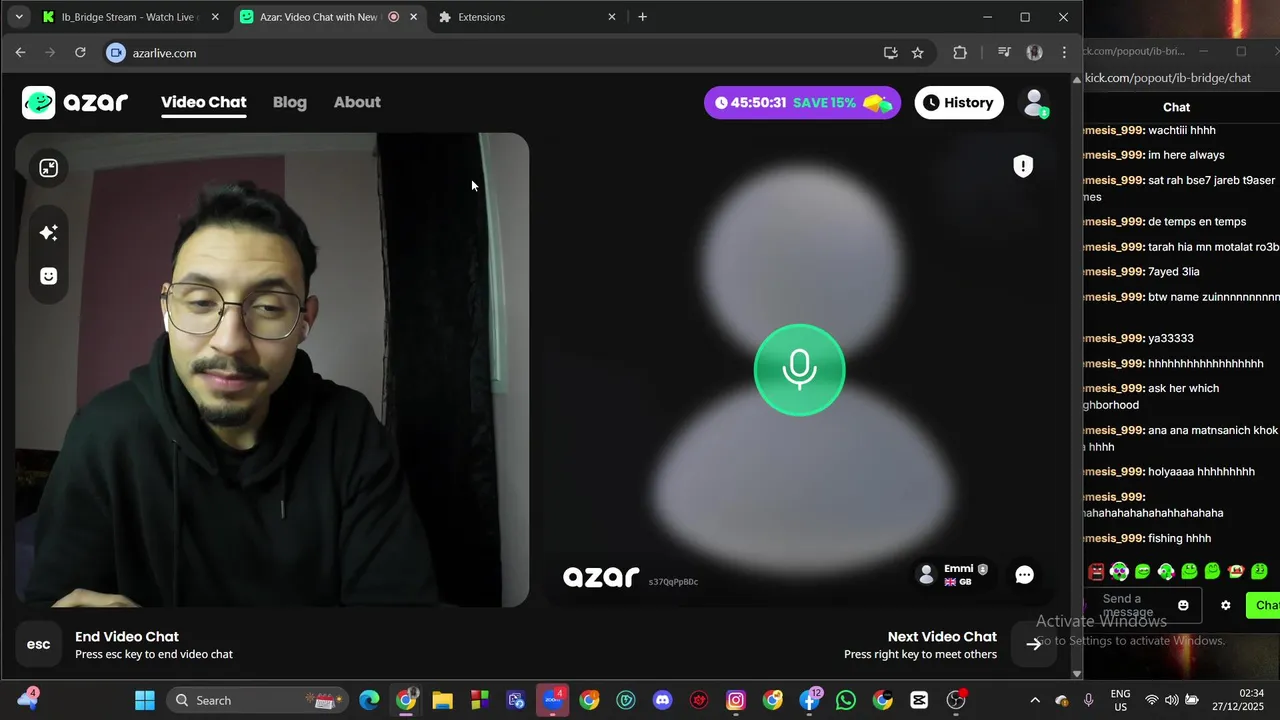Show hidden system tray icons
1280x720 pixels.
(x=1035, y=700)
